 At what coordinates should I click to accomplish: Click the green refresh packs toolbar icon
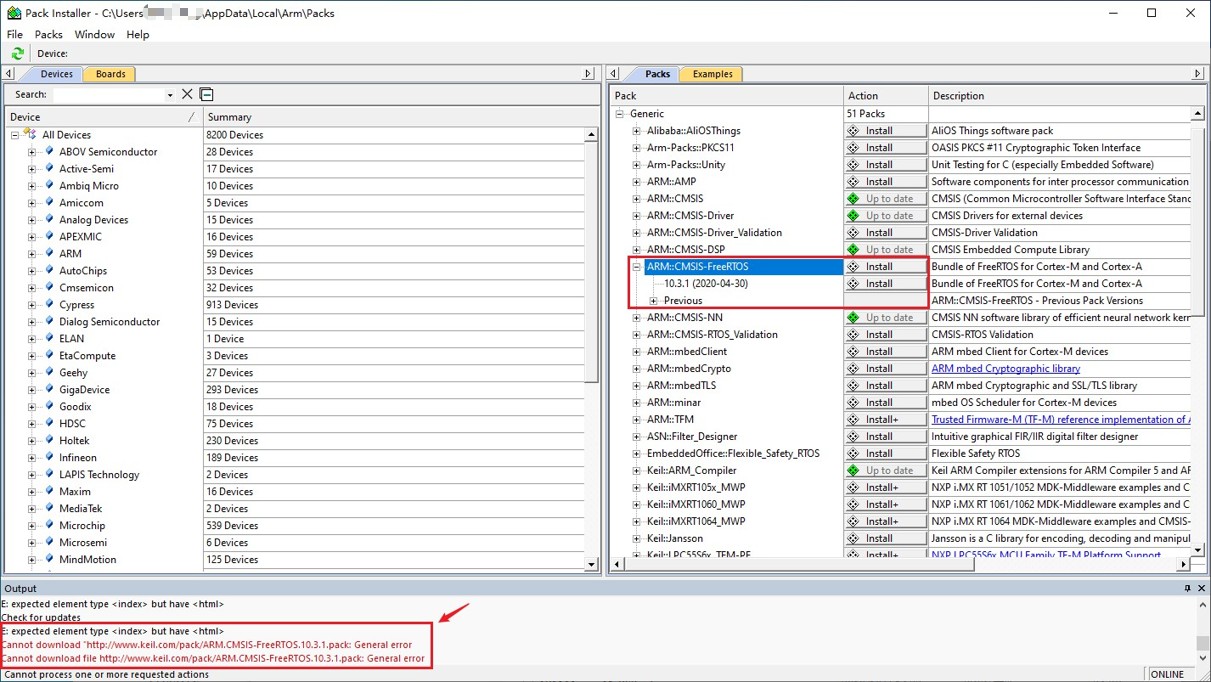pos(17,53)
